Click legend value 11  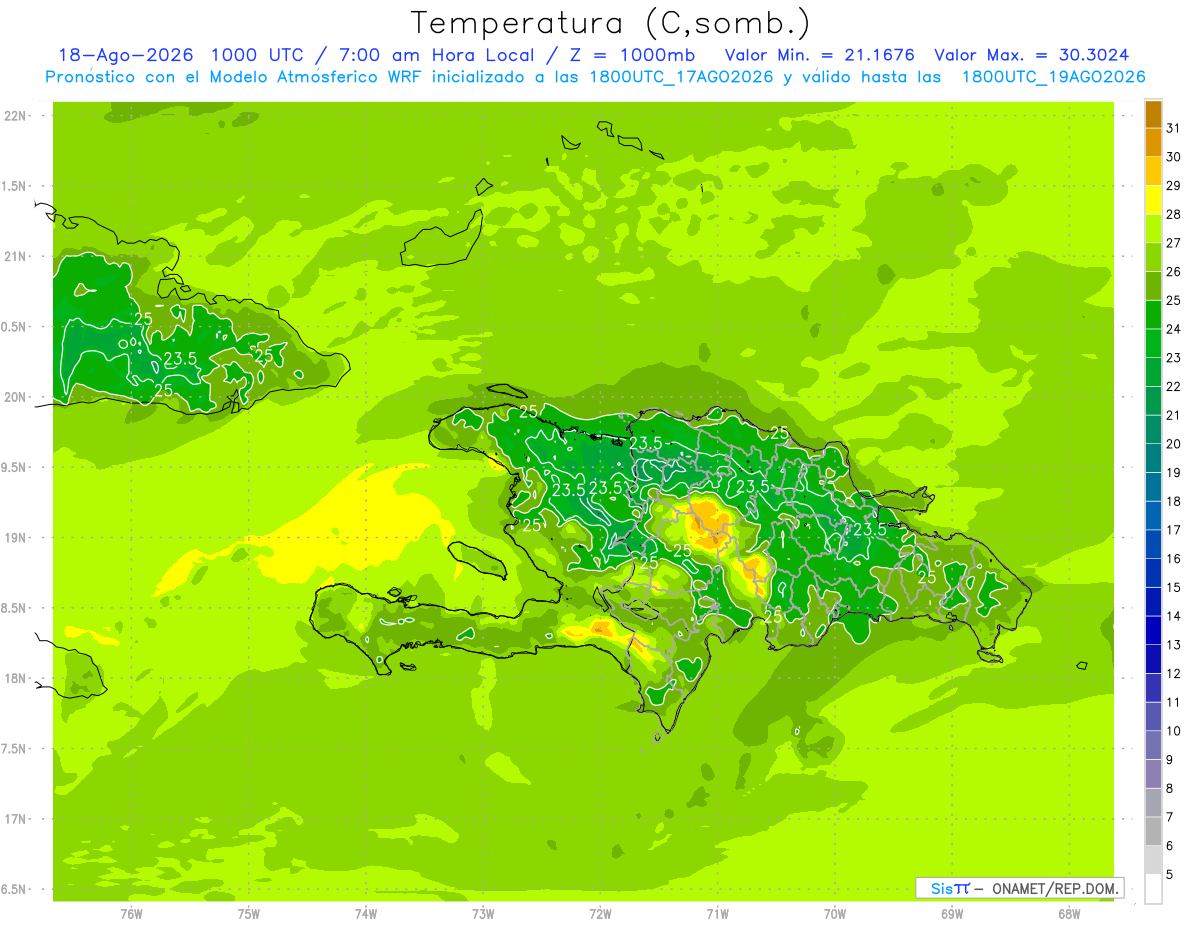[1174, 702]
